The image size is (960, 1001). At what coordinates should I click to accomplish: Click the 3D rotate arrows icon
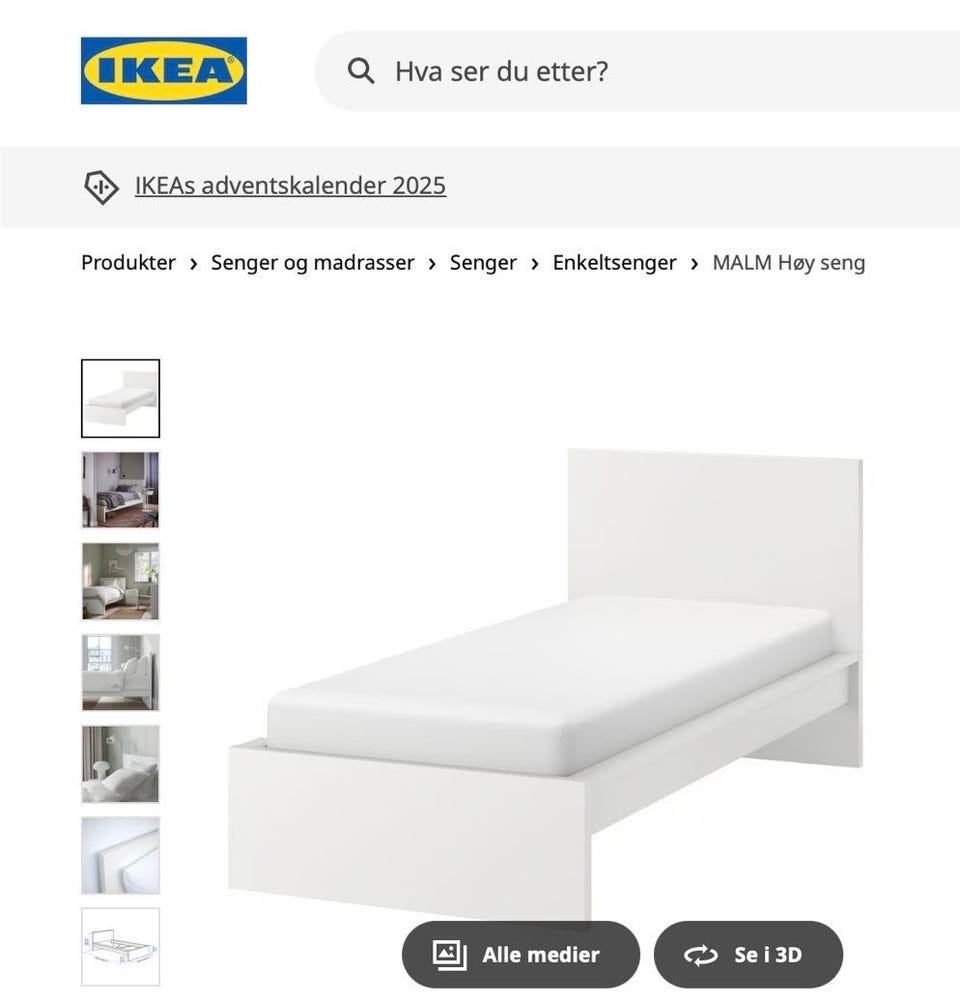(701, 955)
